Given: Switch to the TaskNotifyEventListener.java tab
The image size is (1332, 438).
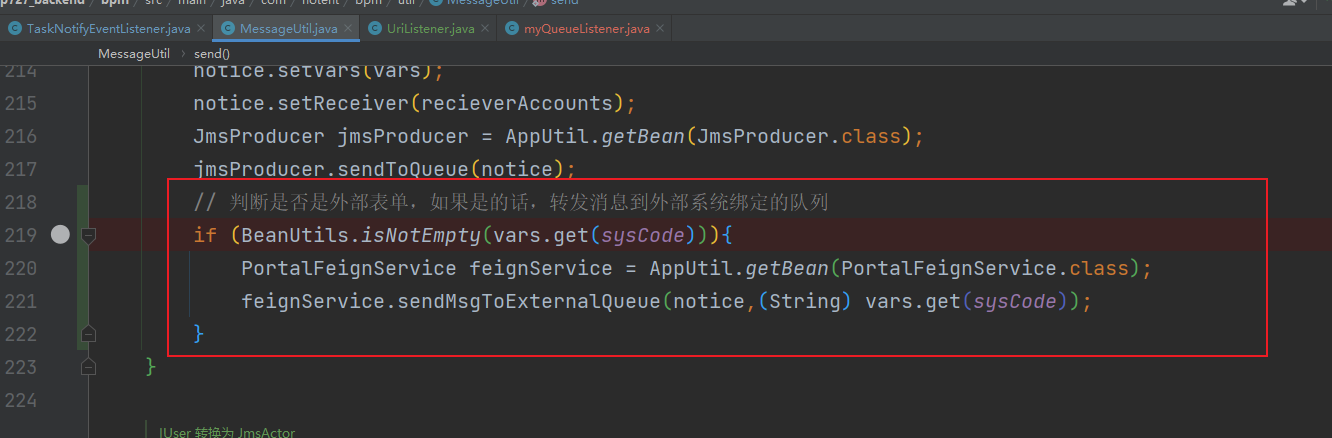Looking at the screenshot, I should (x=110, y=29).
